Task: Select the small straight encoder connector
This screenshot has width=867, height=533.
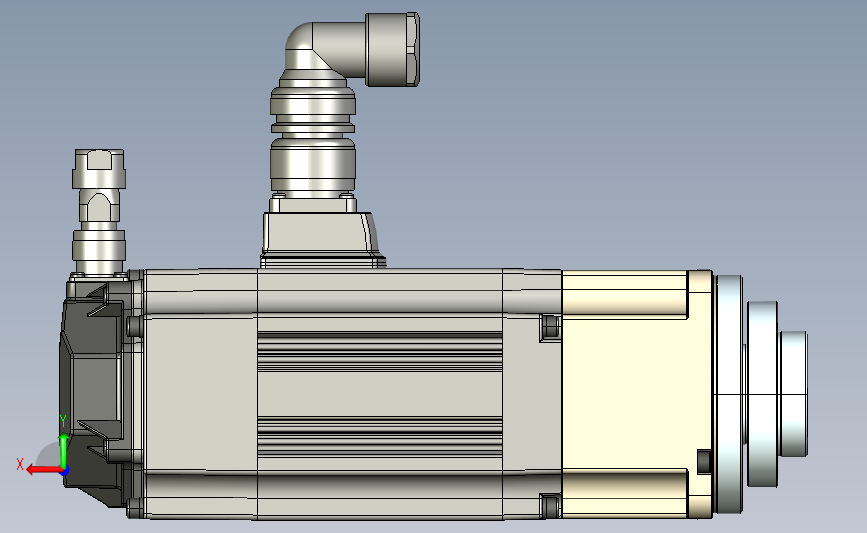Action: pyautogui.click(x=99, y=211)
